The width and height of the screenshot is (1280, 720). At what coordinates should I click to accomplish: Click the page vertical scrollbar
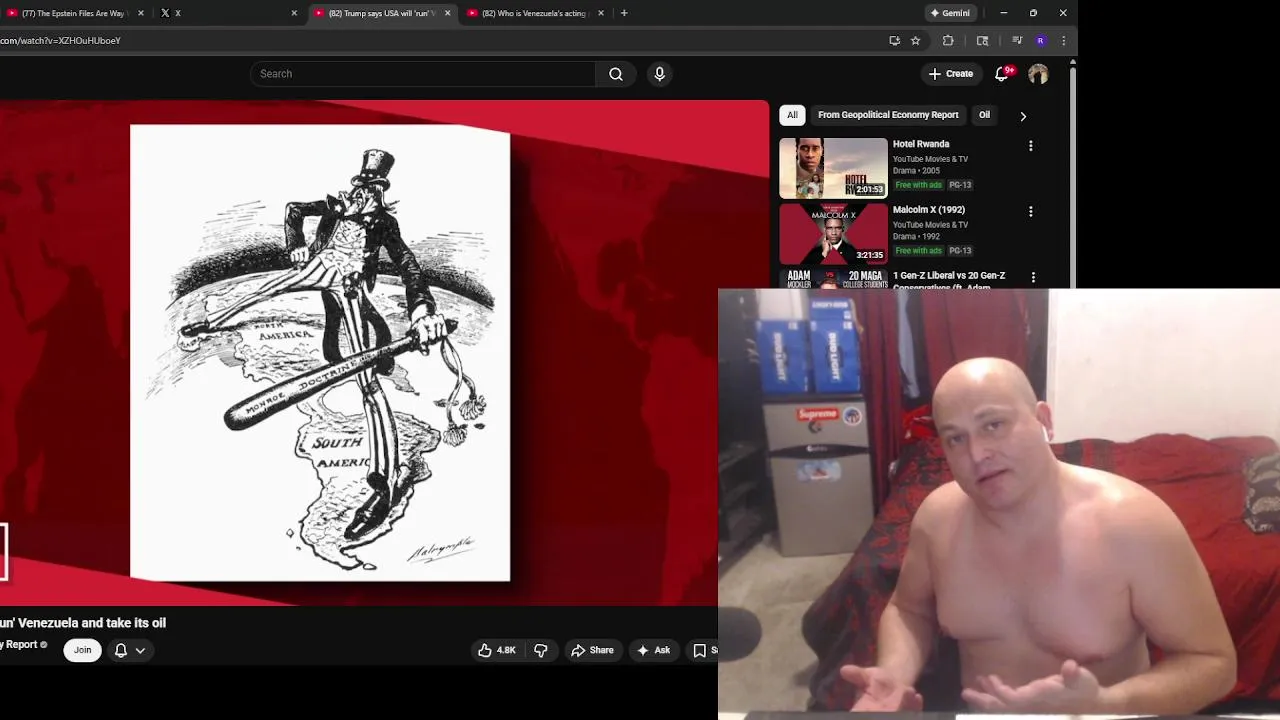pos(1073,180)
